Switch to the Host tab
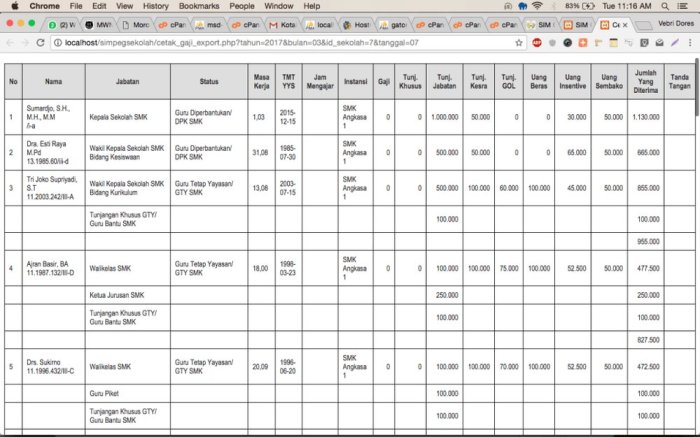The image size is (700, 437). [x=356, y=25]
